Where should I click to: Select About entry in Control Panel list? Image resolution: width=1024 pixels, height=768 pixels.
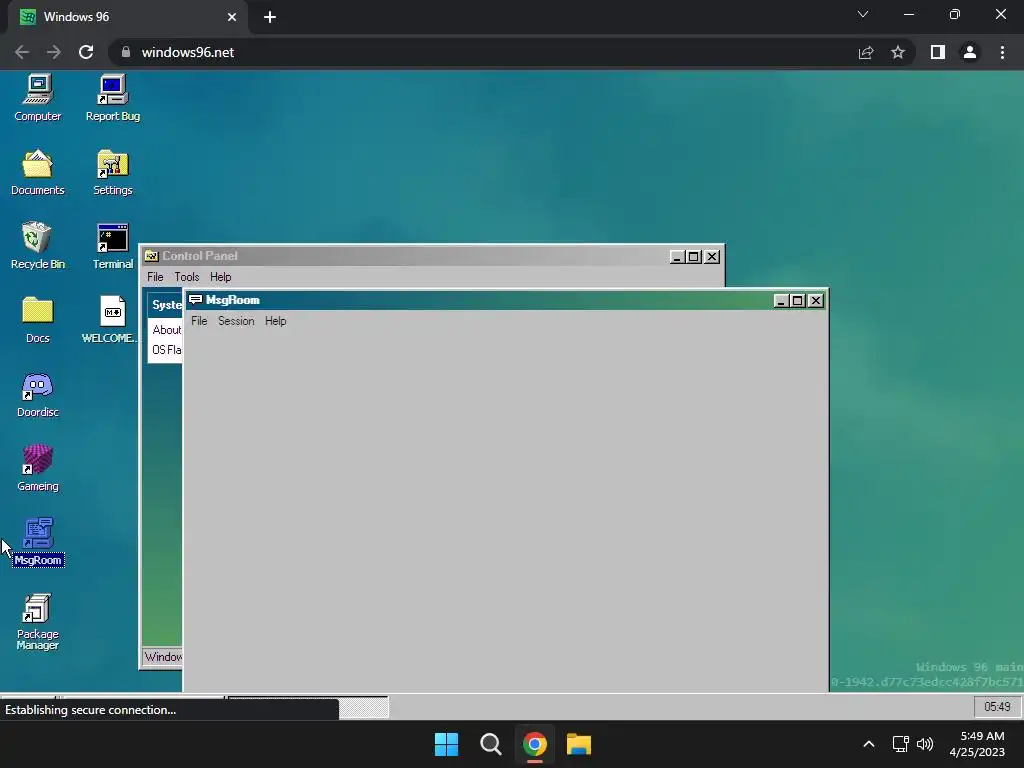(167, 330)
